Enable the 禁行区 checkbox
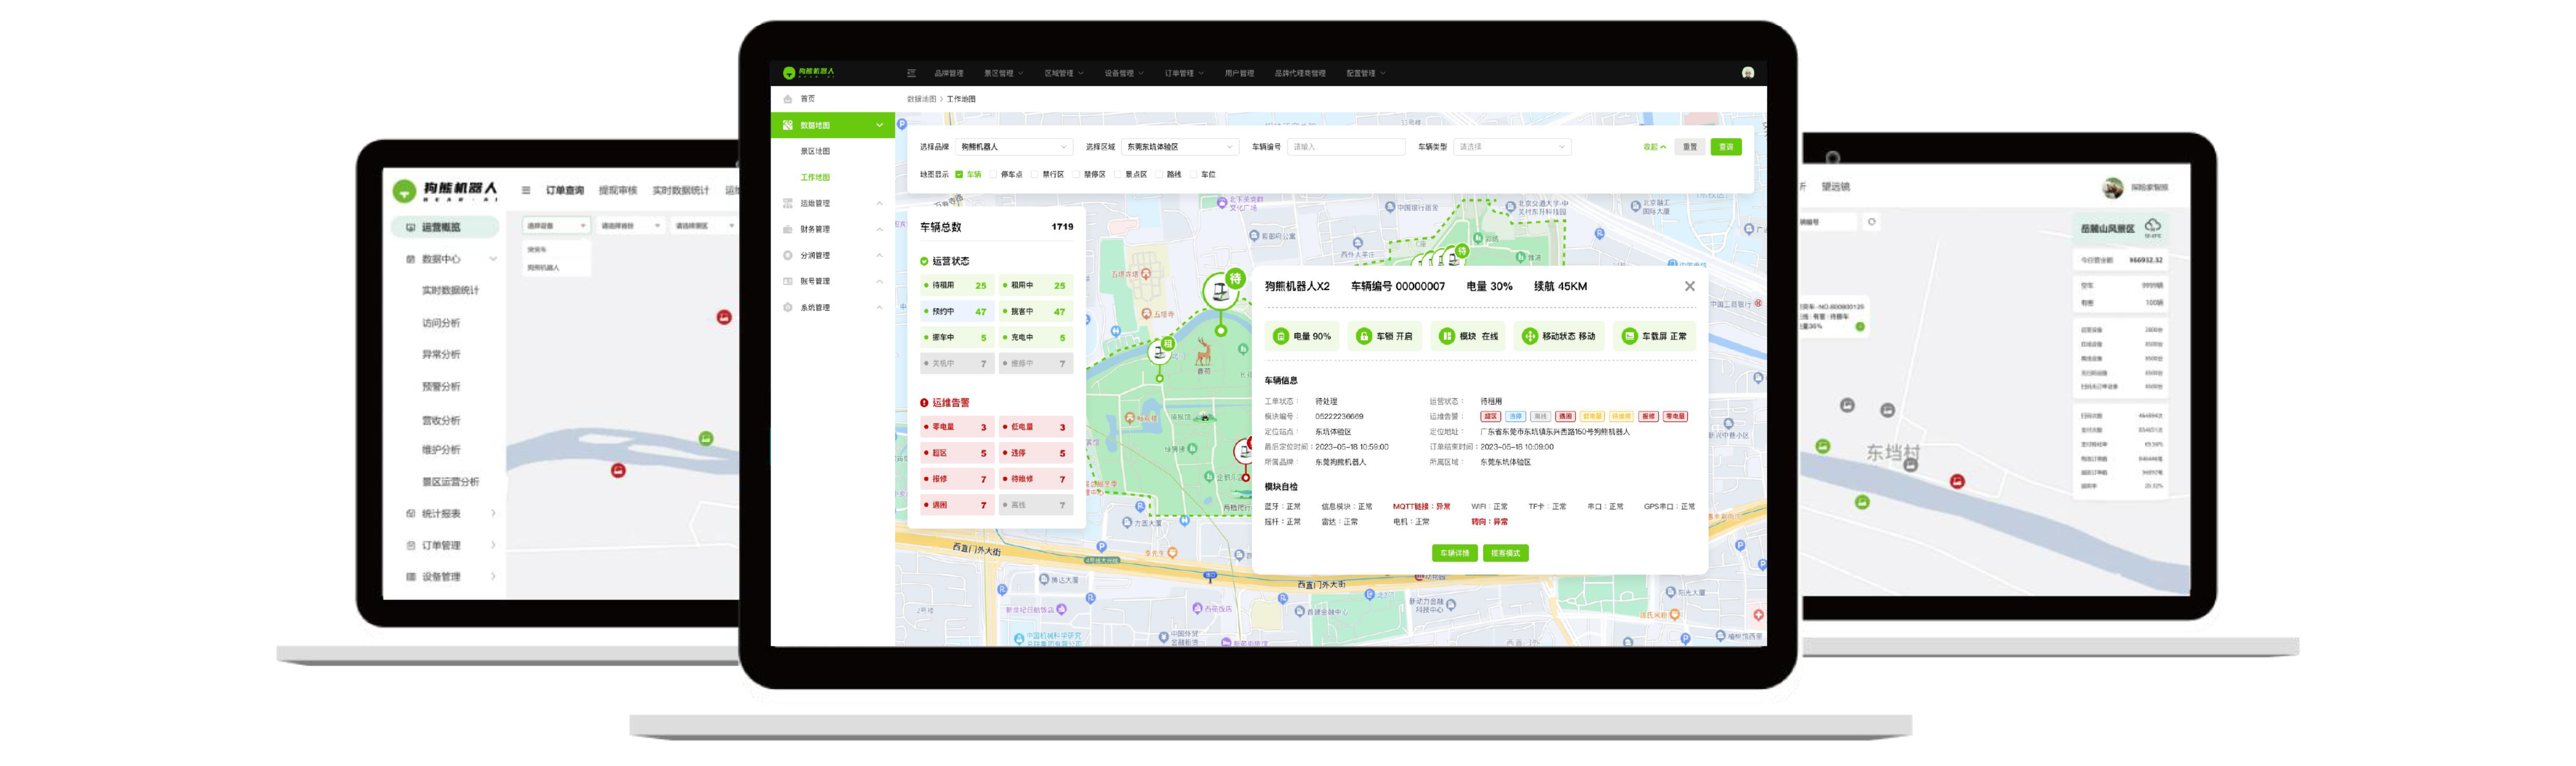Screen dimensions: 2576x766 [x=1035, y=174]
